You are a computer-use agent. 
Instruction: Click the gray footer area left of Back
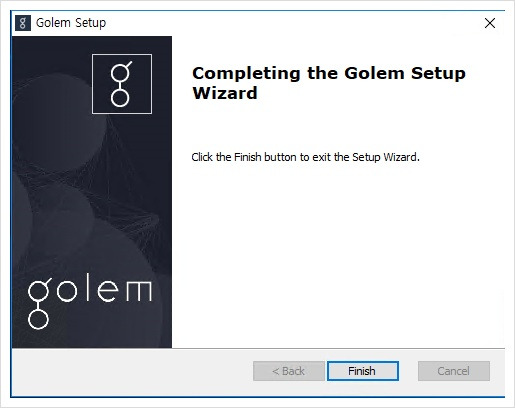[x=132, y=372]
